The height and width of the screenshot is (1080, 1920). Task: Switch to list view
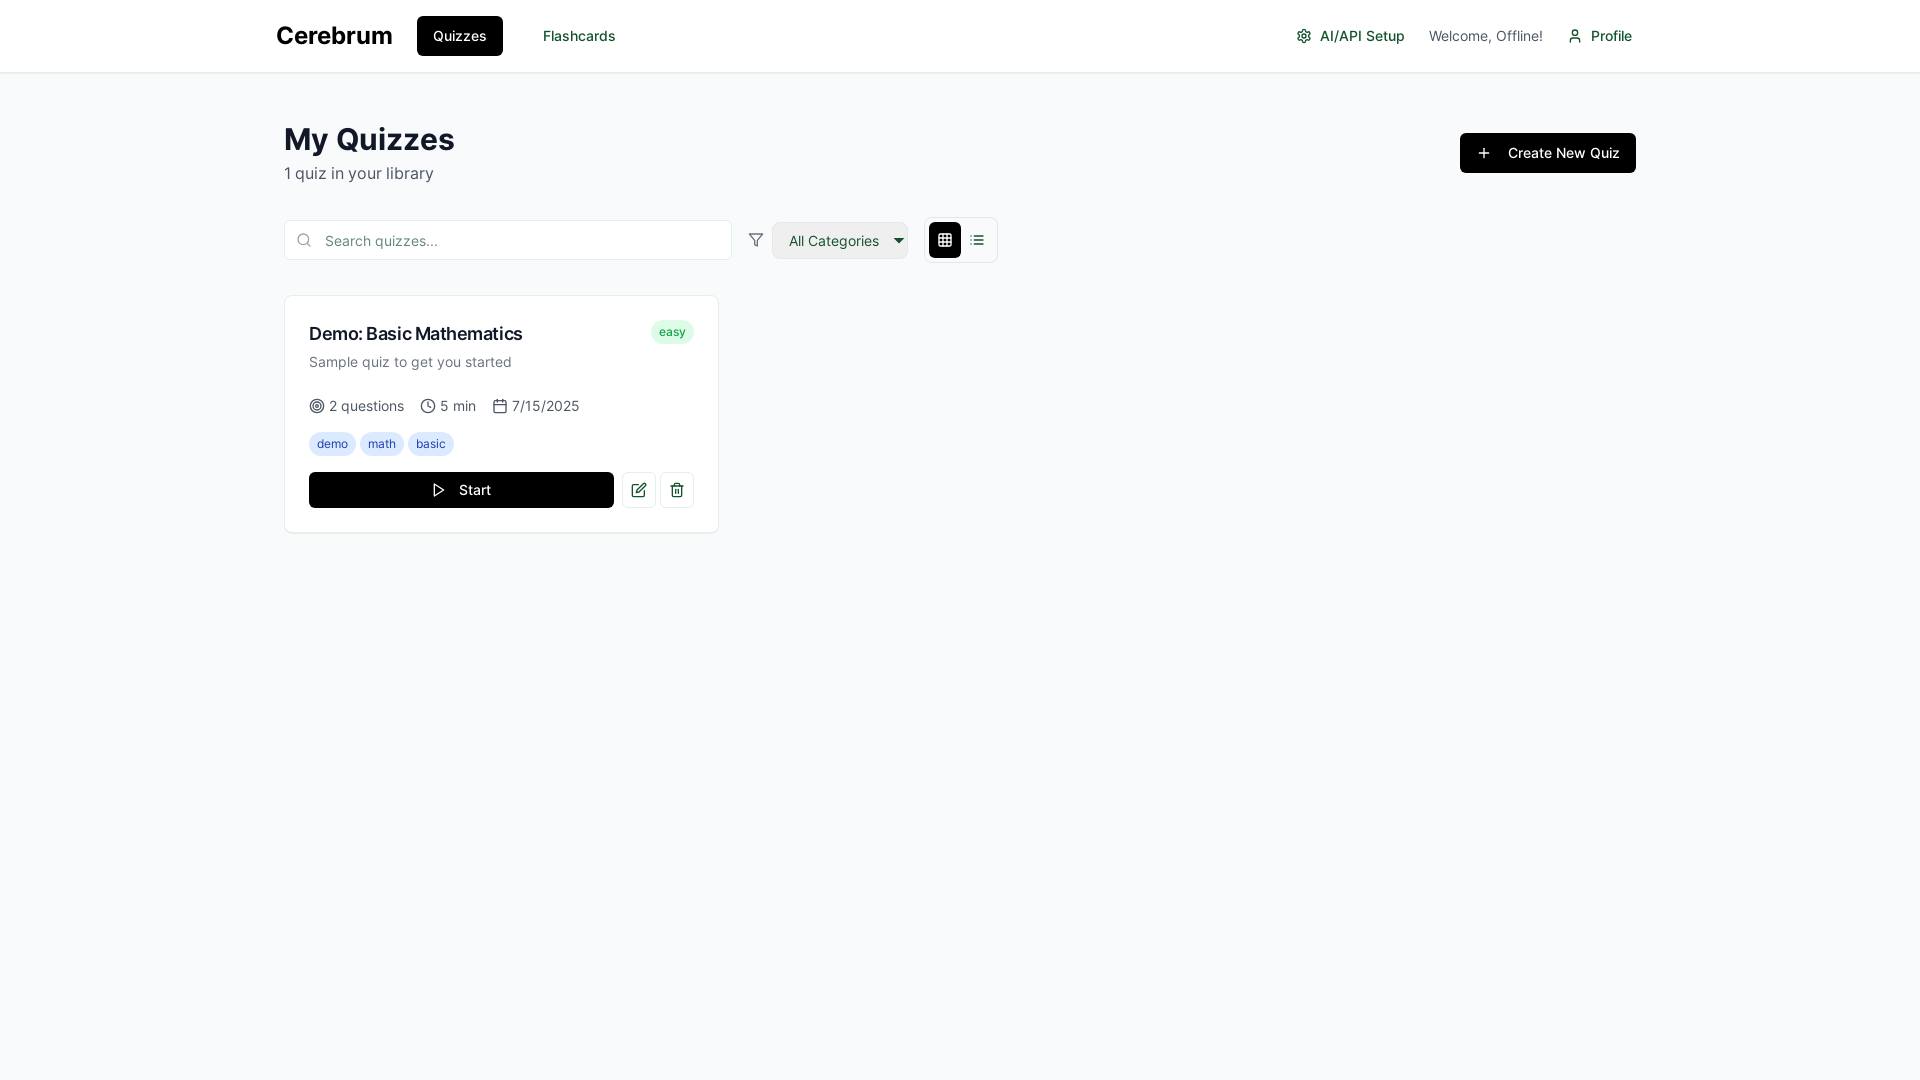977,240
